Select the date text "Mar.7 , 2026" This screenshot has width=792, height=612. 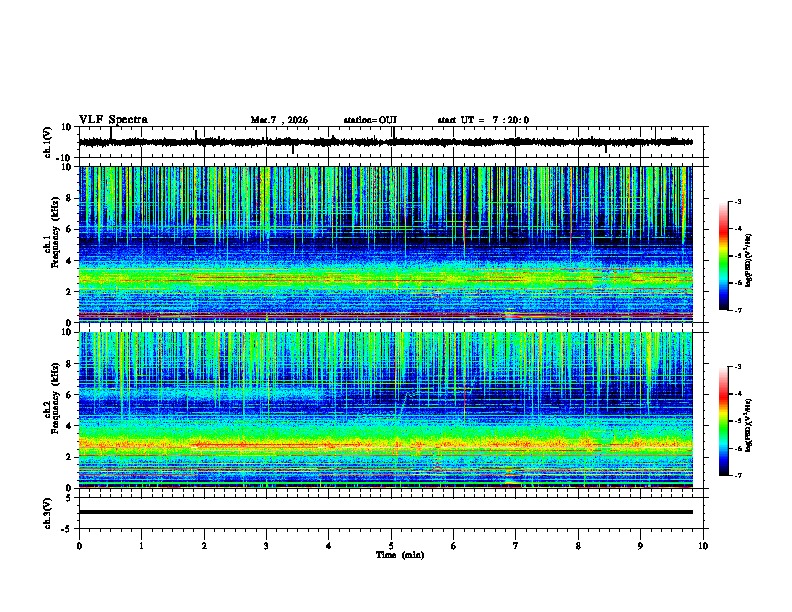click(279, 120)
